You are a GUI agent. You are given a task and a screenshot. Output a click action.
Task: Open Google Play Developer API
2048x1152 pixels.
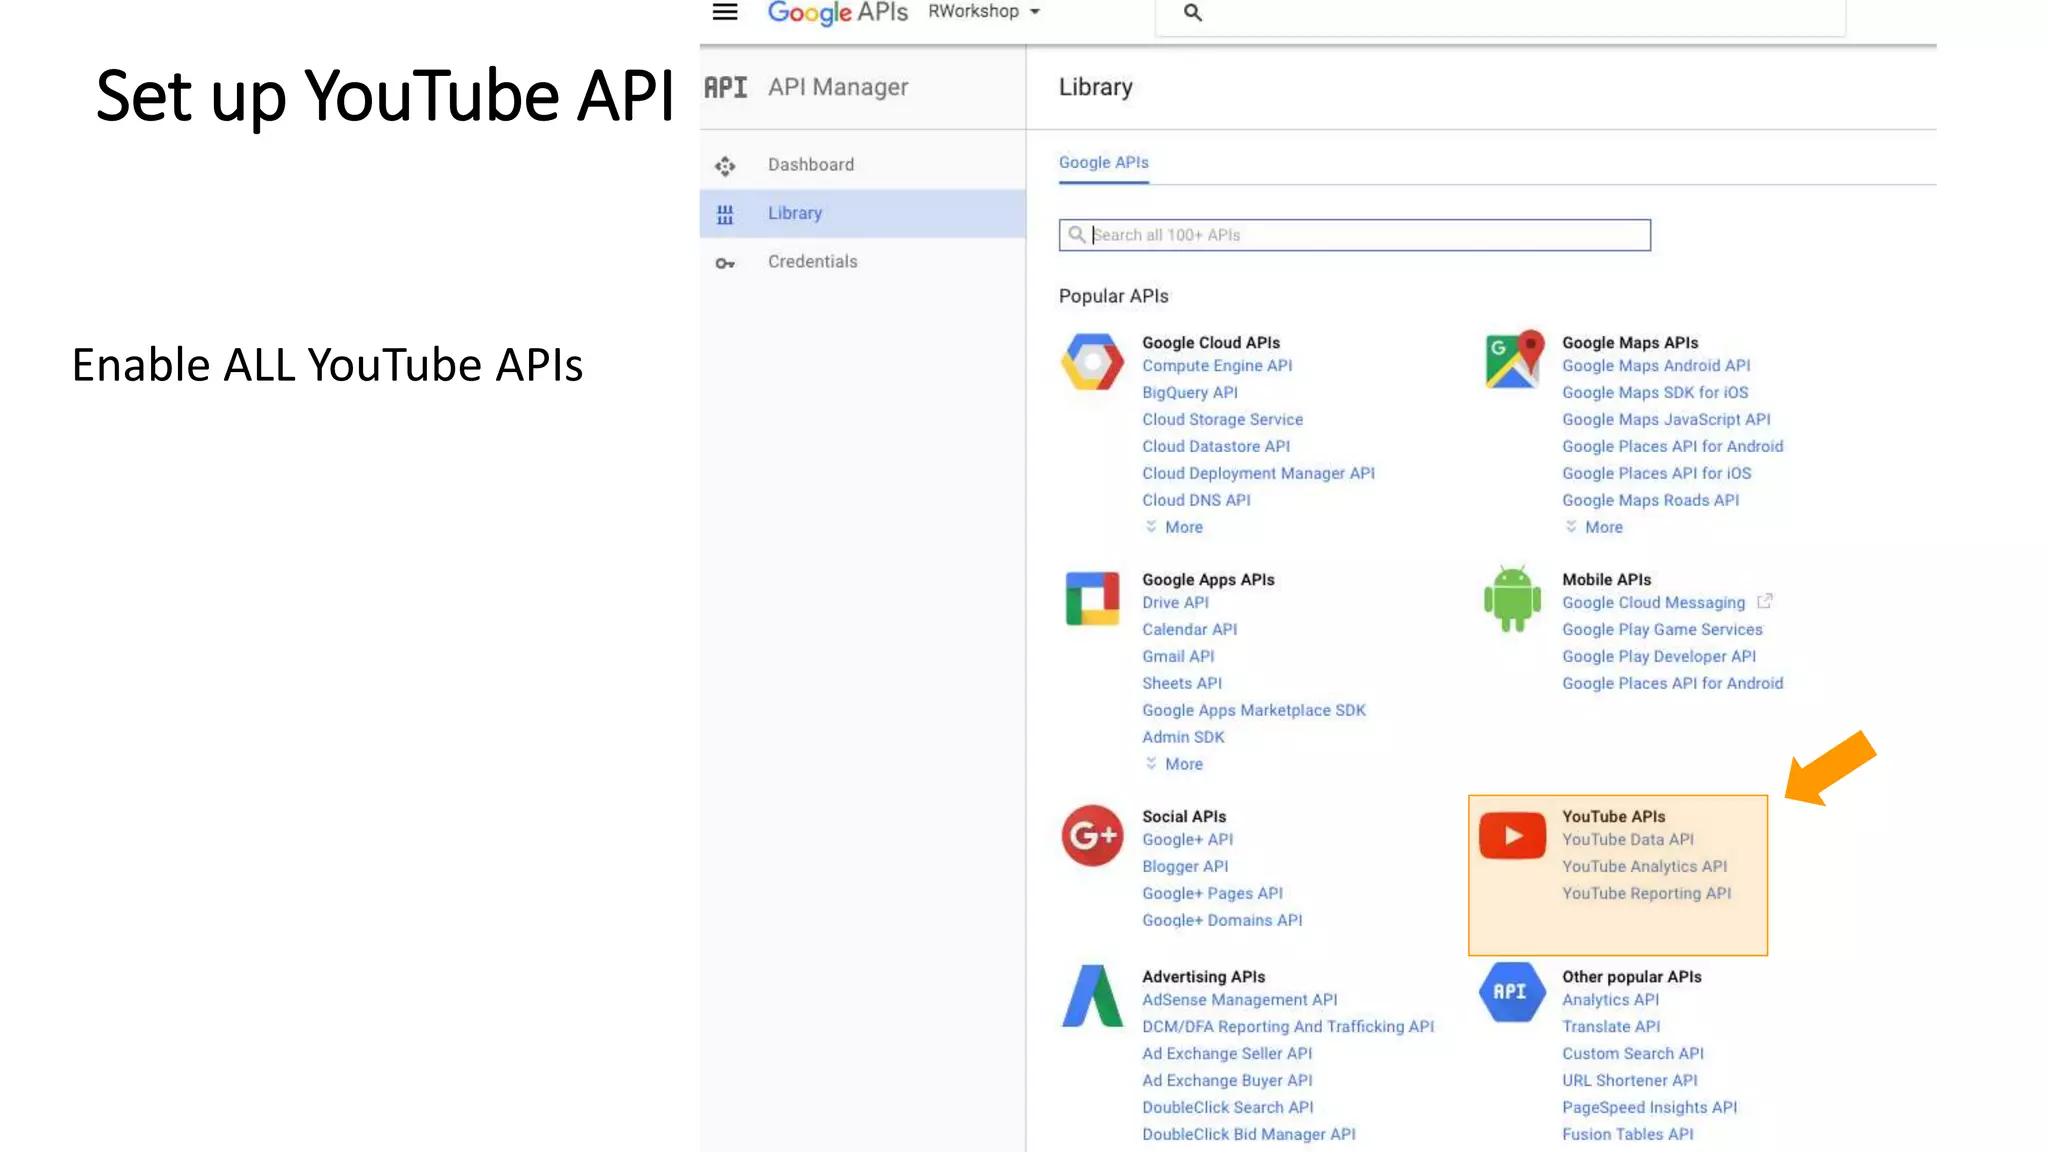click(1659, 657)
